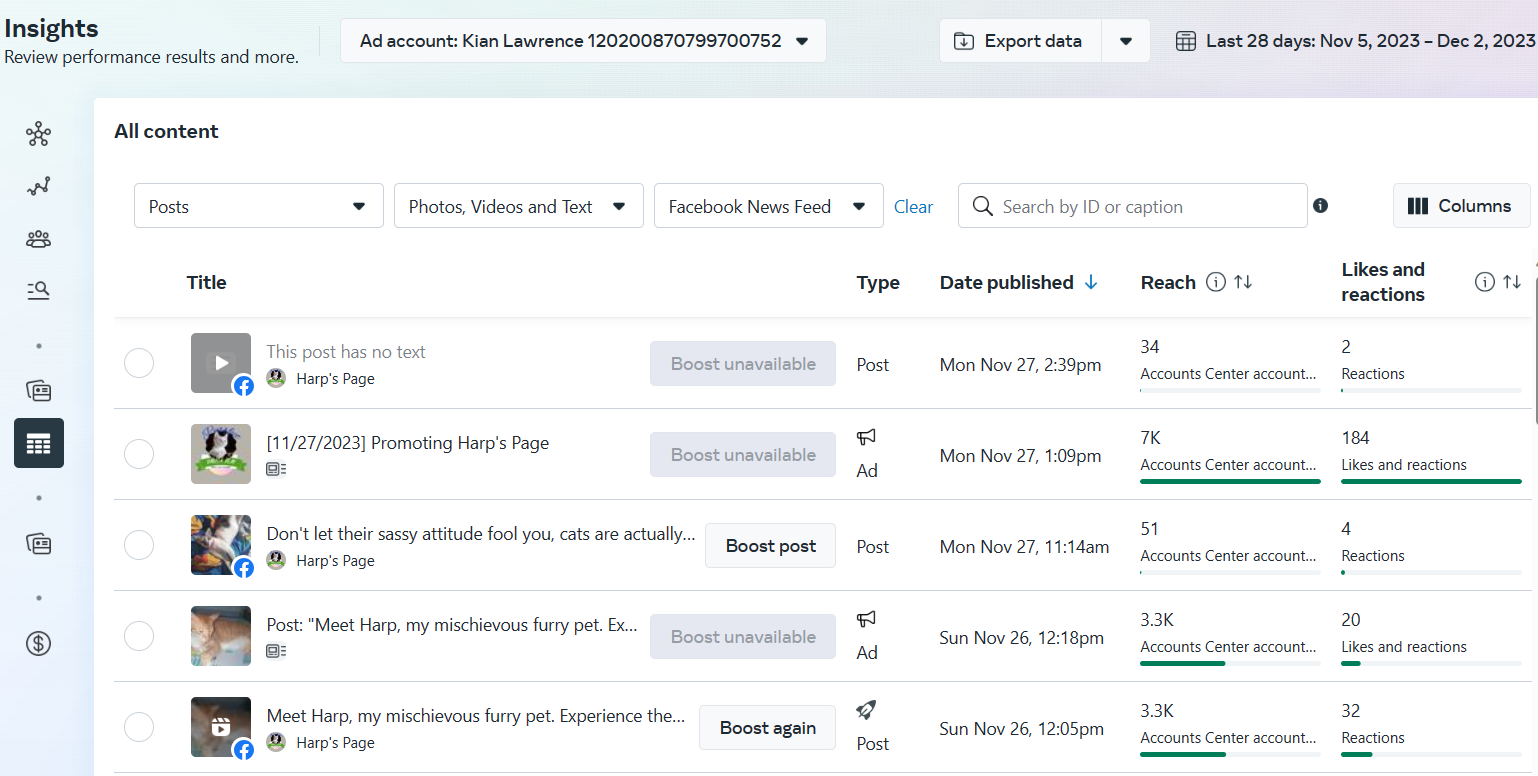Click the search list icon in sidebar
The width and height of the screenshot is (1538, 776).
(39, 291)
